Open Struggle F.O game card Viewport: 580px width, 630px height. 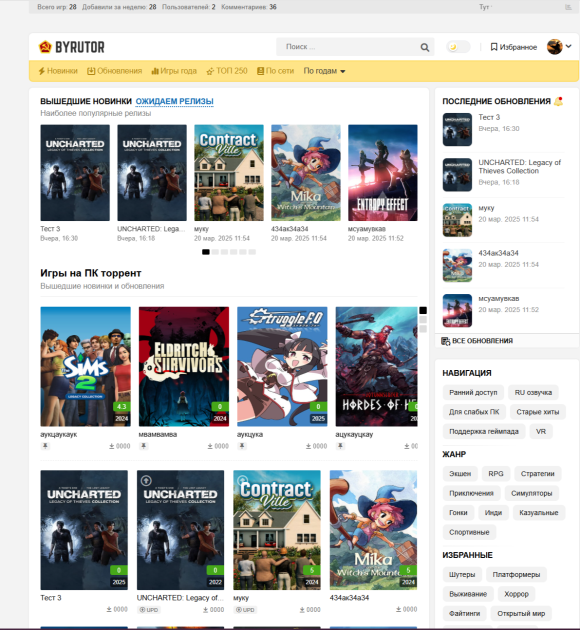point(282,366)
